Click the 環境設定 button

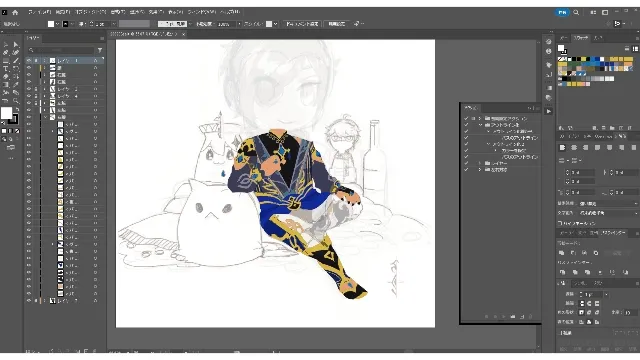click(337, 24)
